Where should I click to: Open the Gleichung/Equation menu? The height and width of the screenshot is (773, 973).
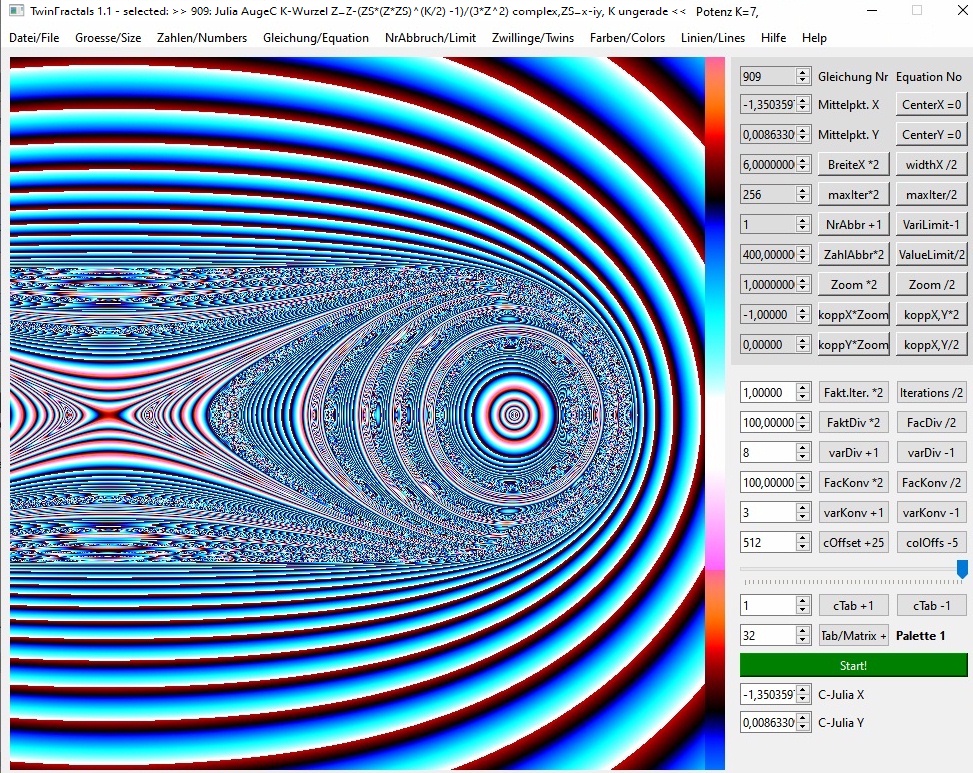(x=316, y=38)
